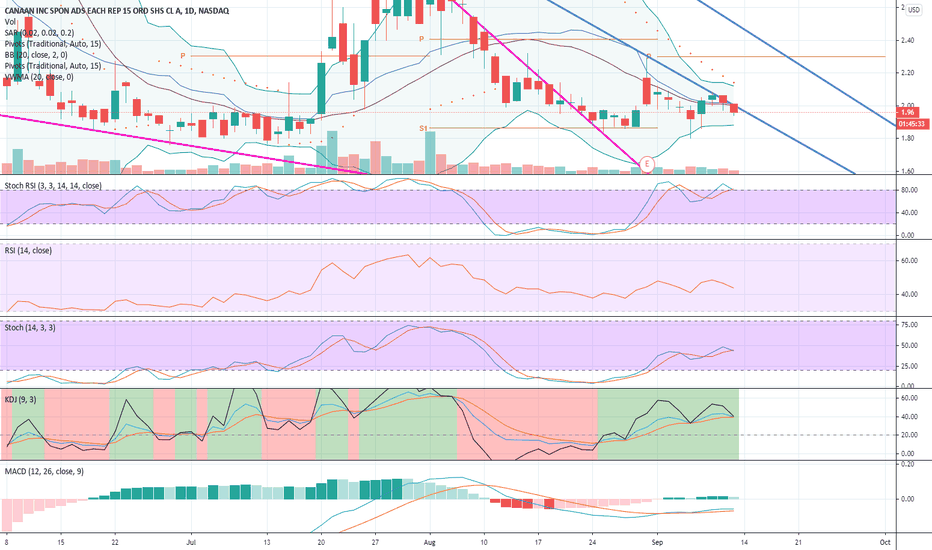Select the SAR (0.02, 0.02, 0.2) legend
932x550 pixels.
point(39,33)
